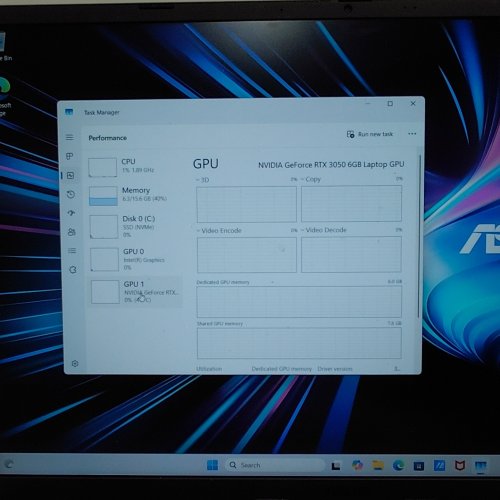500x500 pixels.
Task: Click the NVIDIA GeForce RTX 3050 title text
Action: click(x=331, y=165)
